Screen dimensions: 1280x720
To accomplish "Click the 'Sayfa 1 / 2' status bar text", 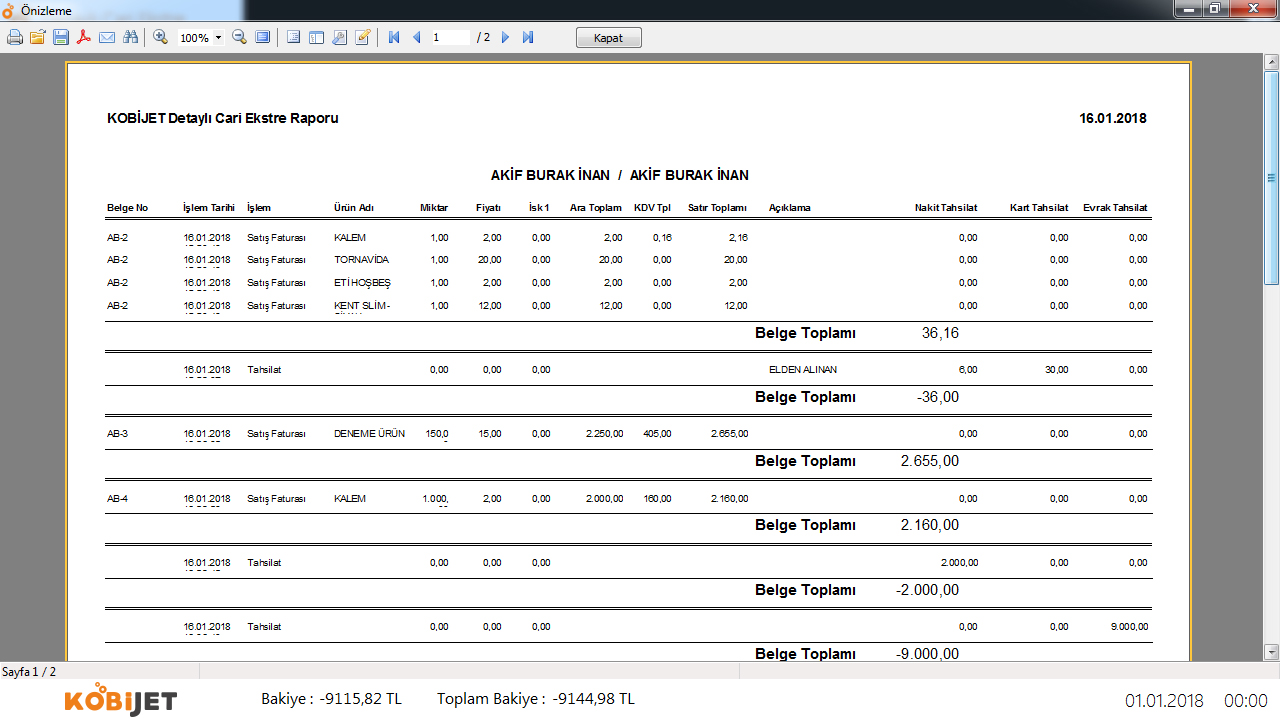I will 29,672.
